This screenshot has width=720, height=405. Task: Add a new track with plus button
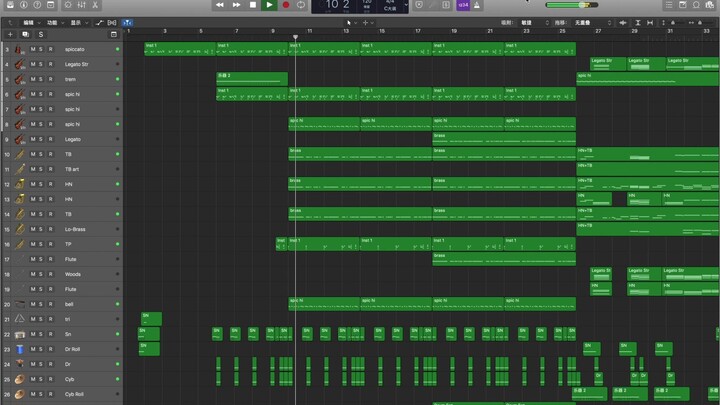click(10, 34)
